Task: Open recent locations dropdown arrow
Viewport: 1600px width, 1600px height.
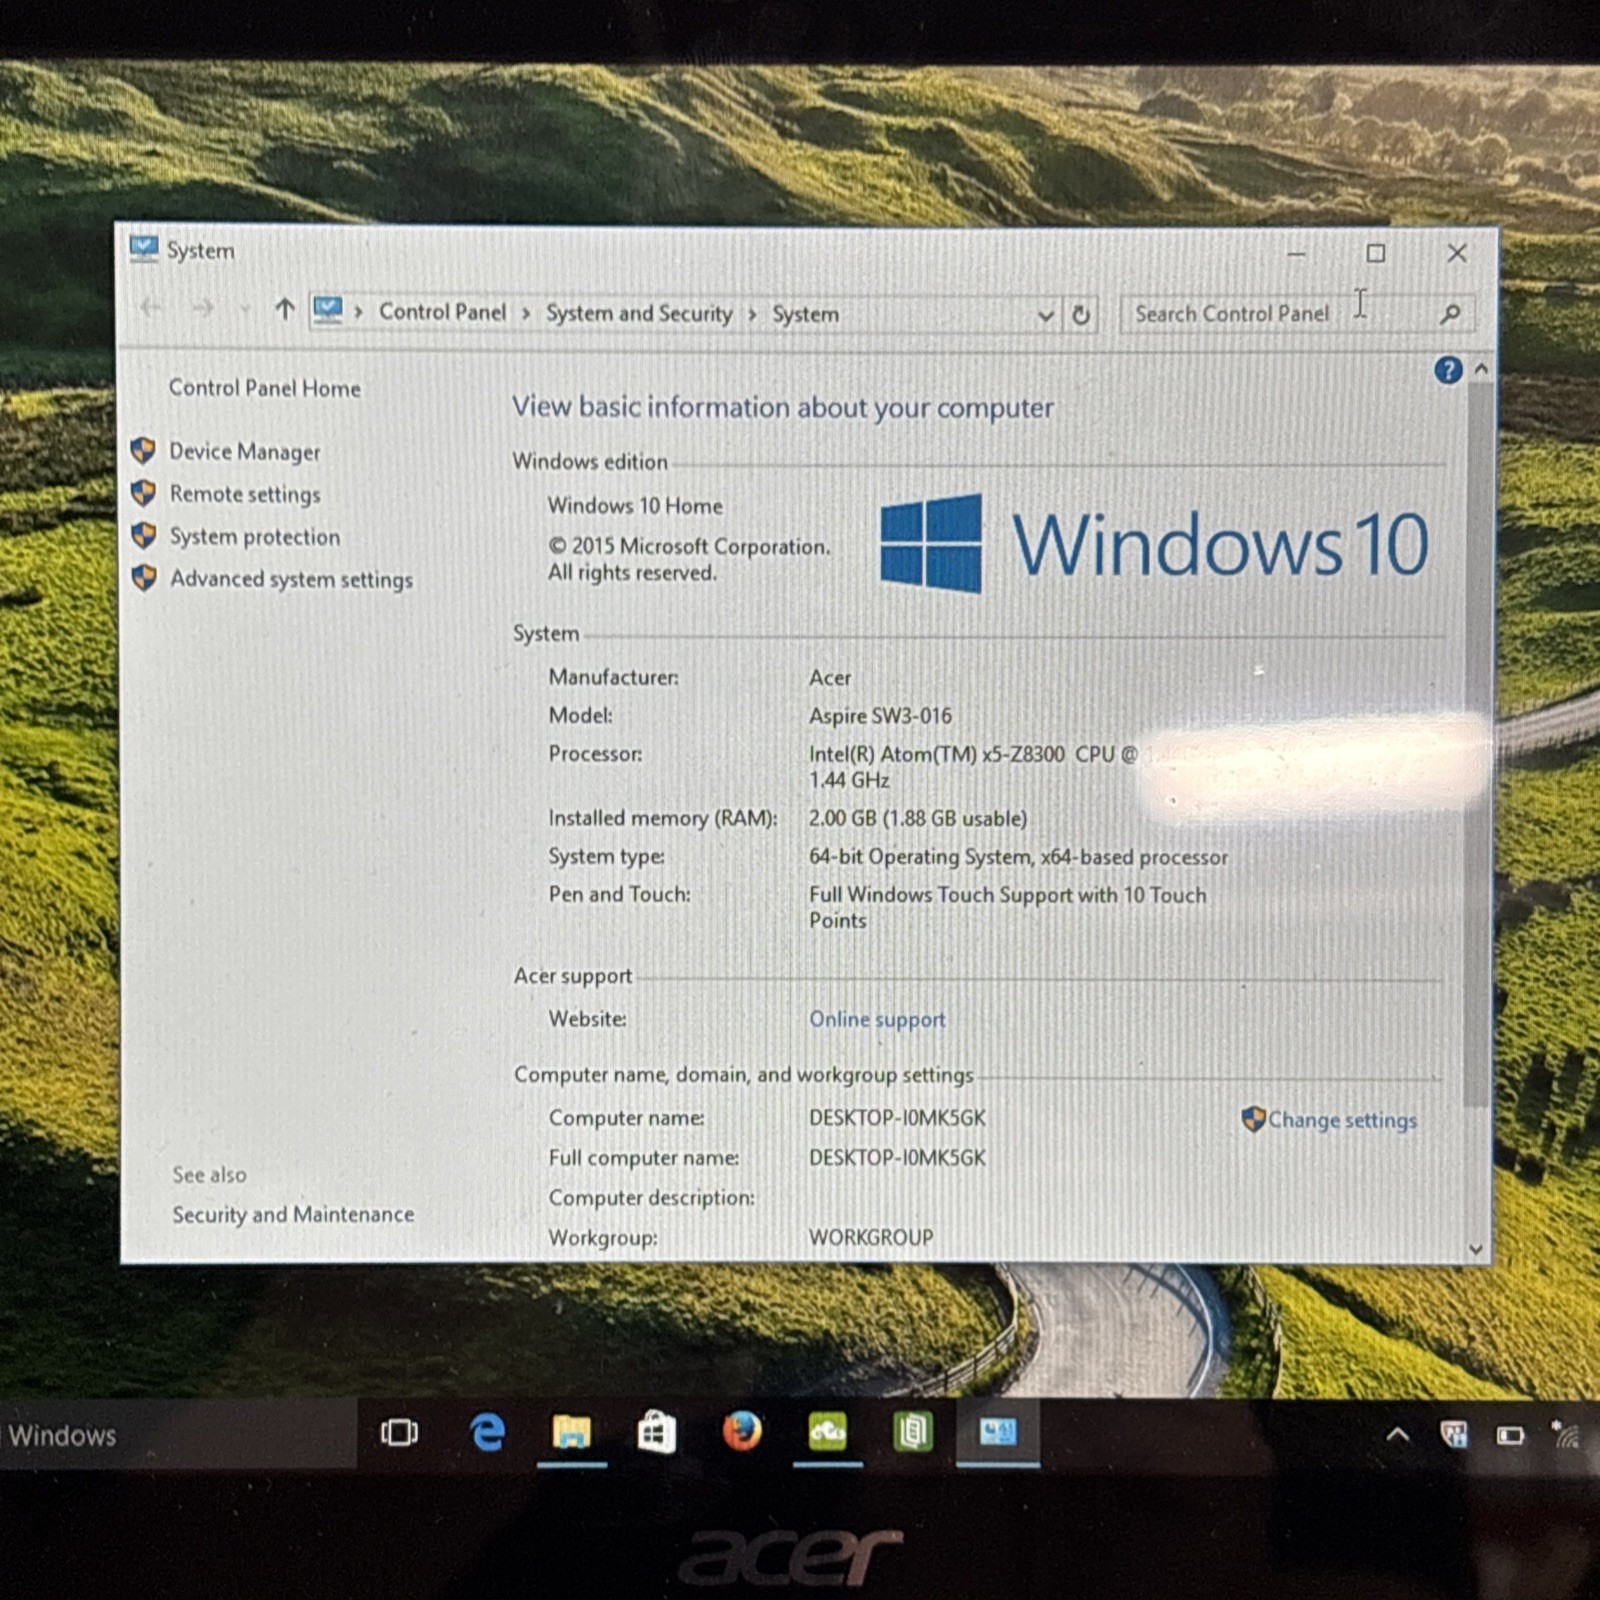Action: [244, 310]
